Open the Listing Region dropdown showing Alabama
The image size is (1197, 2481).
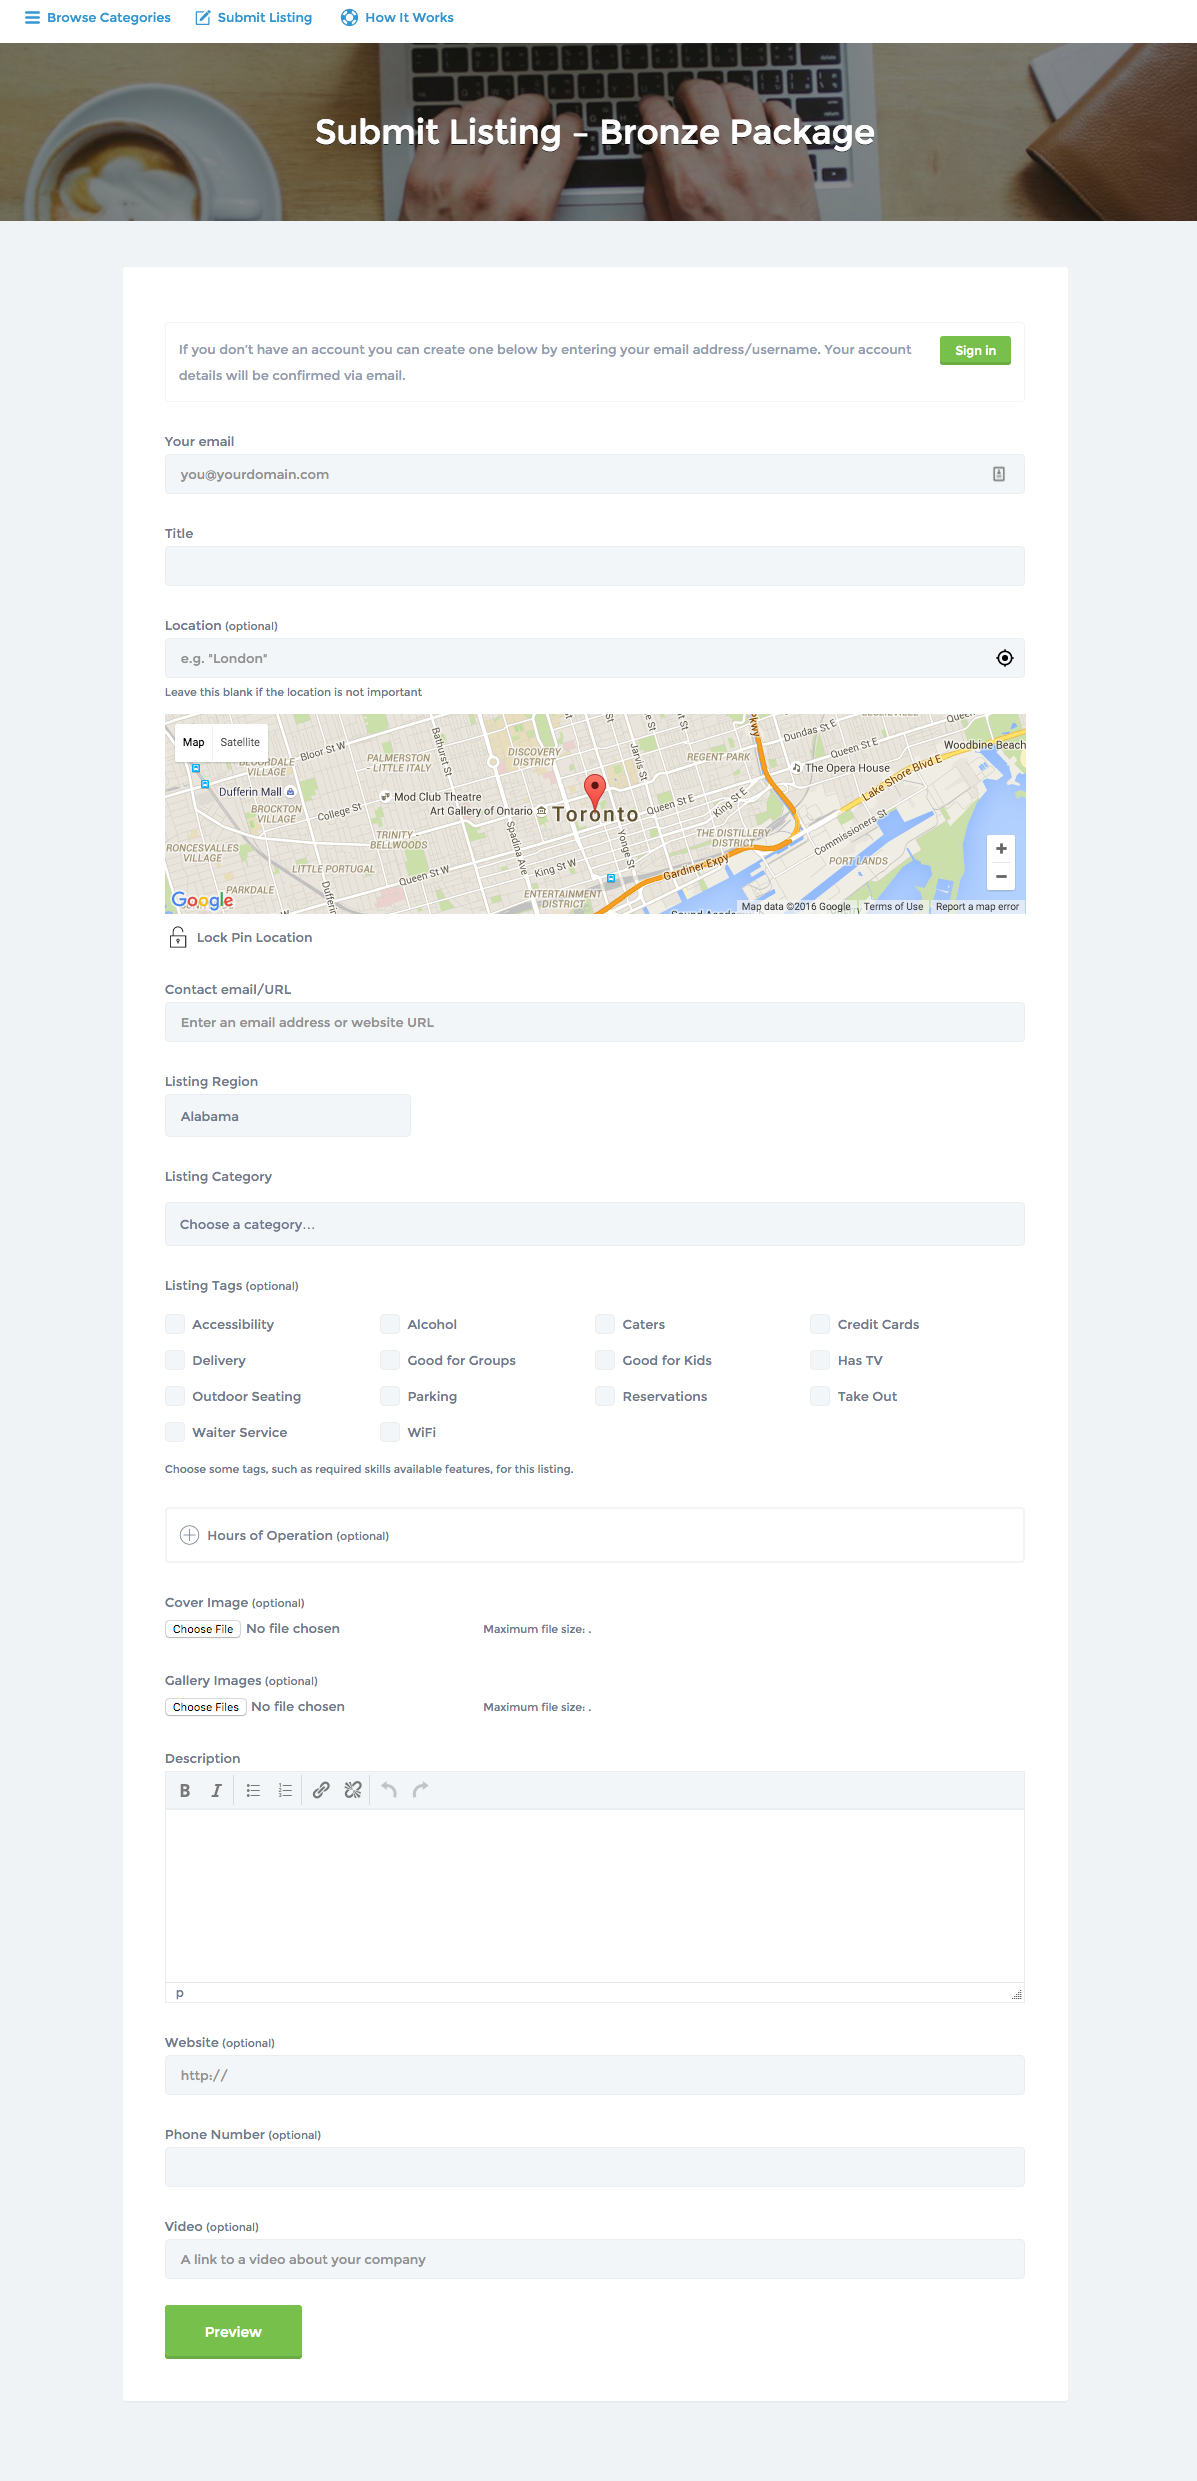288,1116
